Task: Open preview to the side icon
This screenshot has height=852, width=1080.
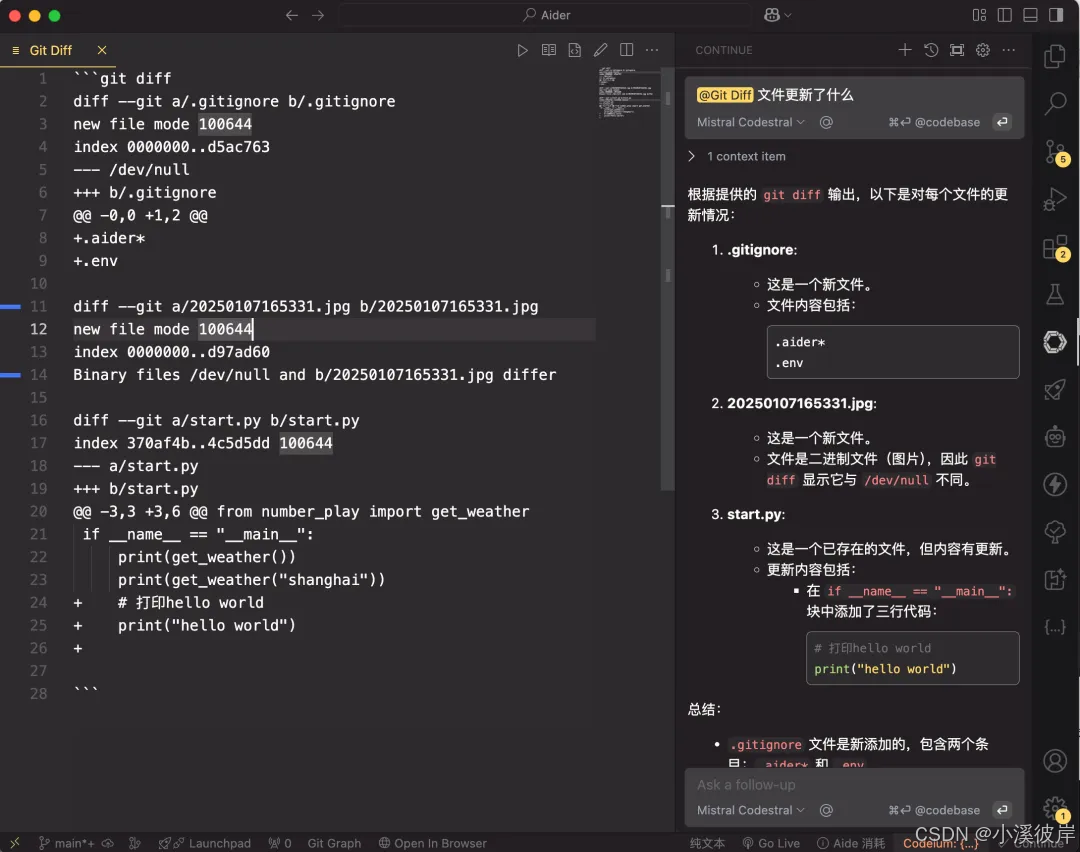Action: tap(548, 50)
